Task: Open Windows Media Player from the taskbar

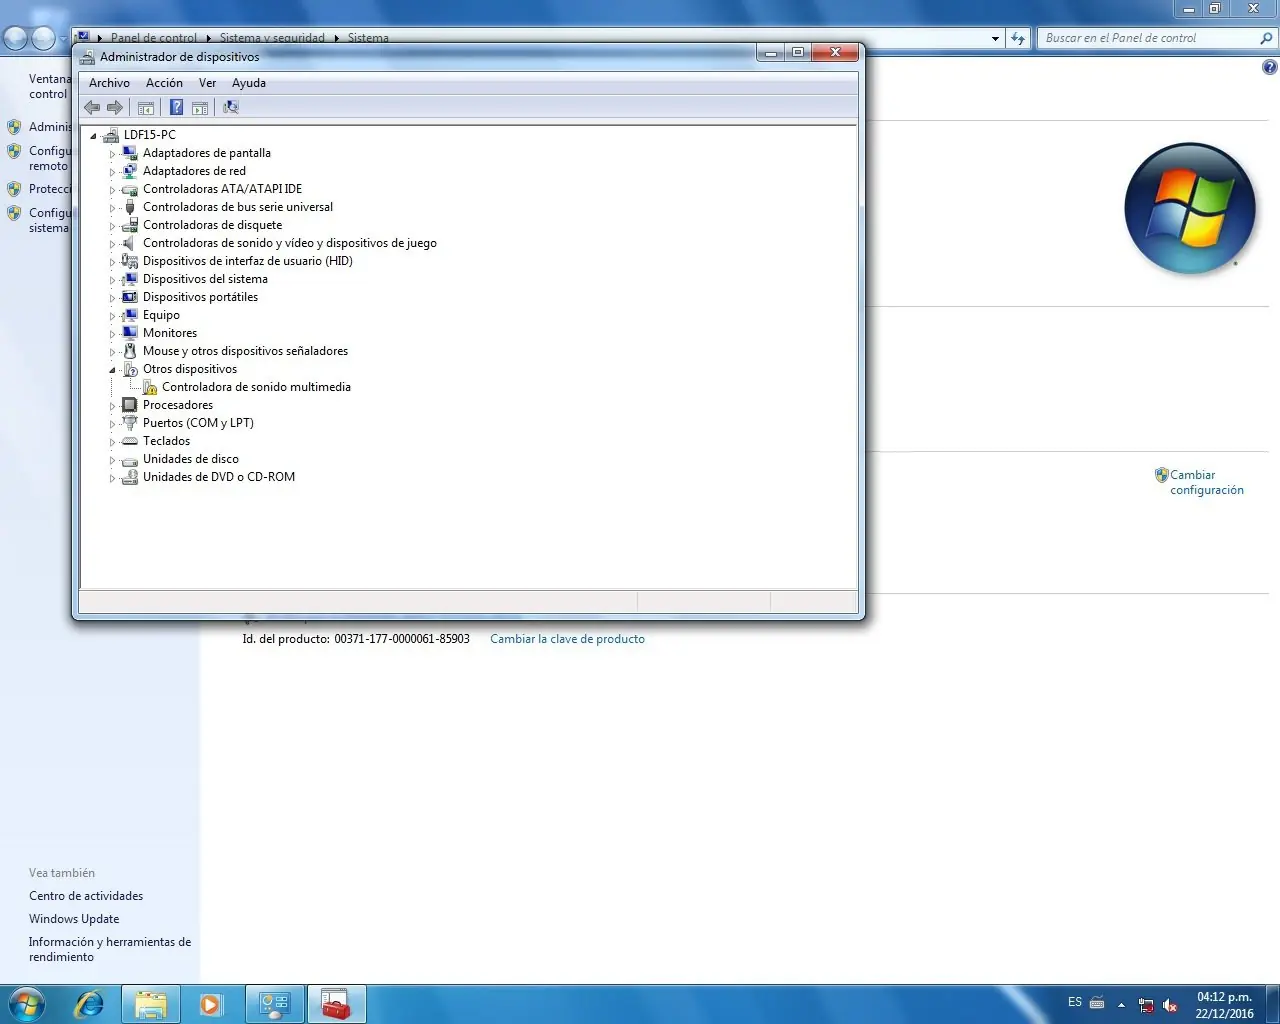Action: 212,1004
